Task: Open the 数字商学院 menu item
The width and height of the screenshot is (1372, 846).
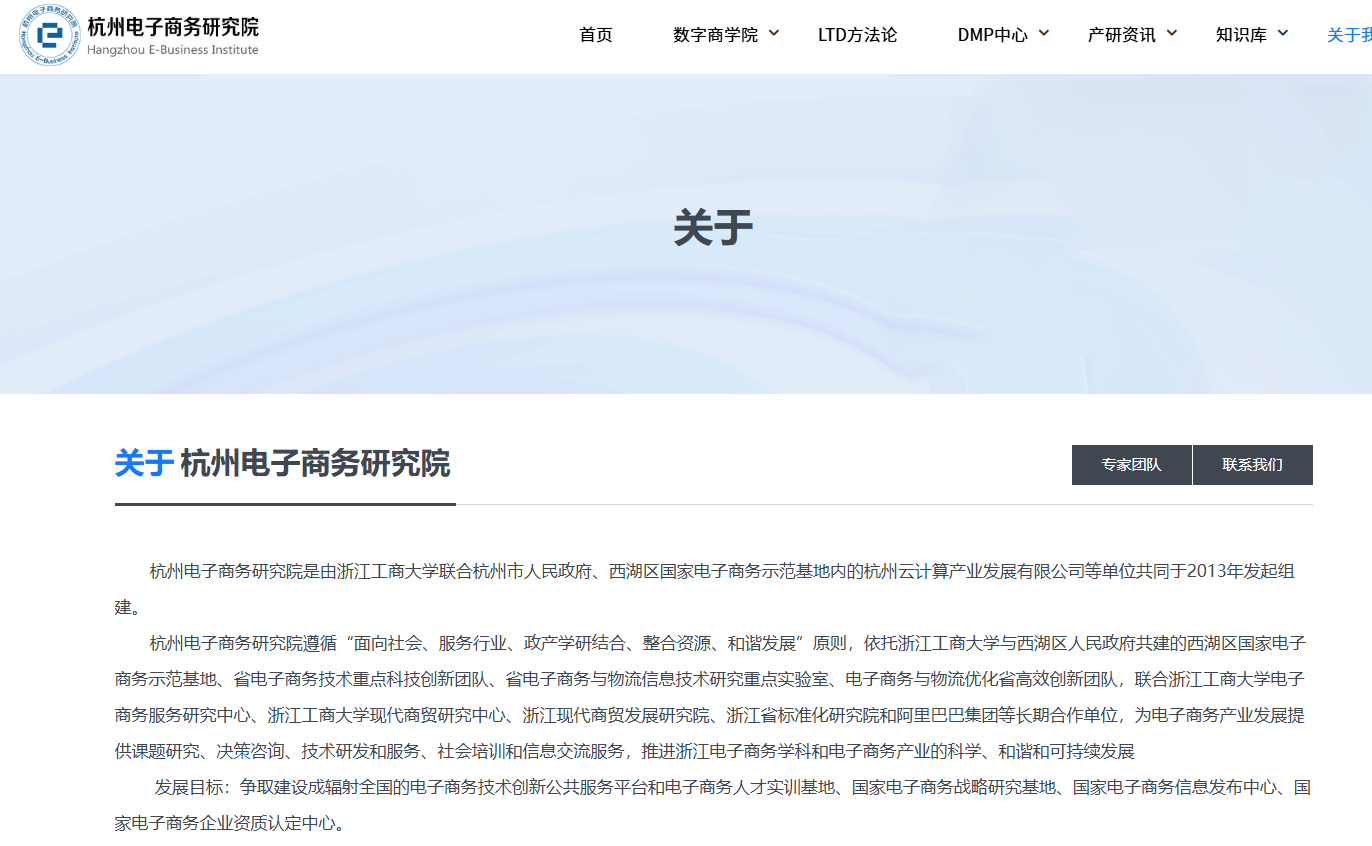Action: [715, 35]
